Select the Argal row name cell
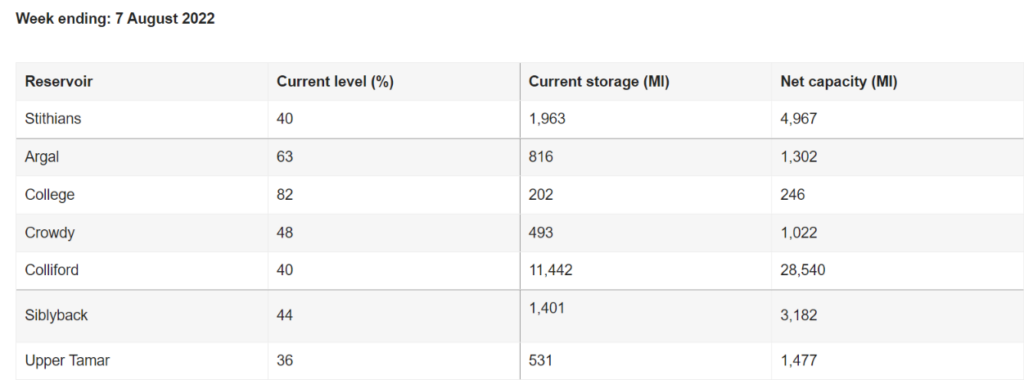 pyautogui.click(x=42, y=157)
